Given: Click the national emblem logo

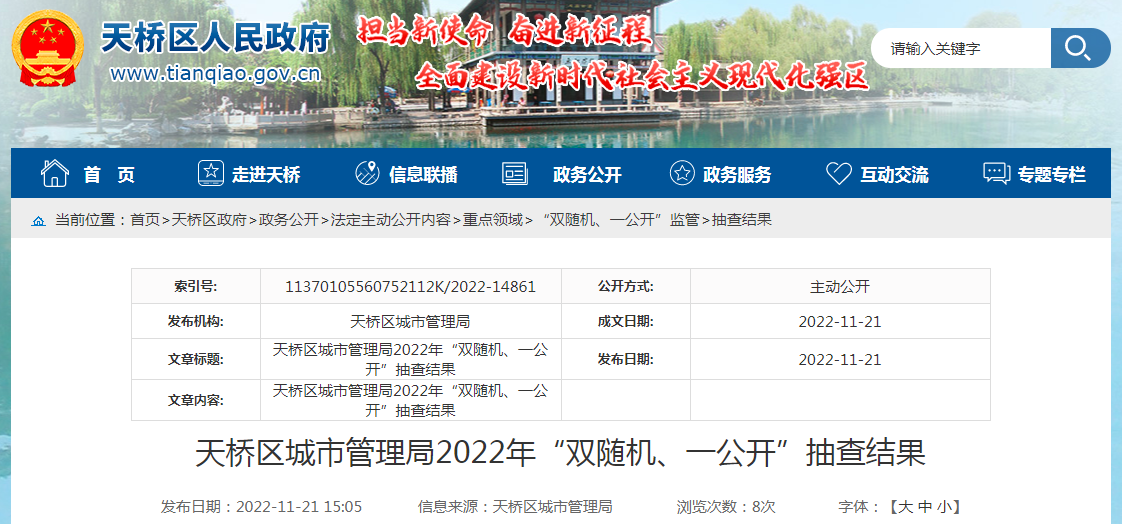Looking at the screenshot, I should pos(48,50).
